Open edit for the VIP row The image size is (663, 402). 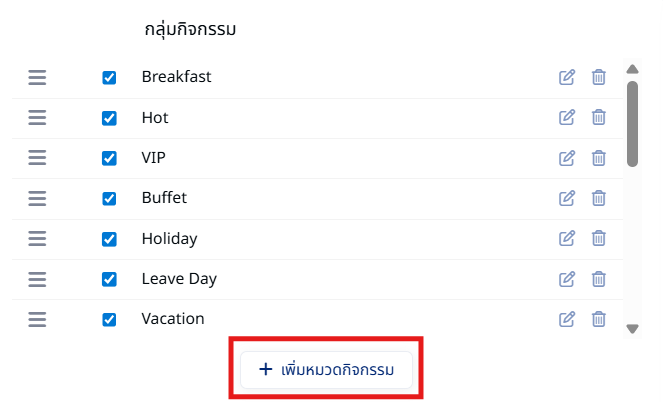(x=567, y=158)
